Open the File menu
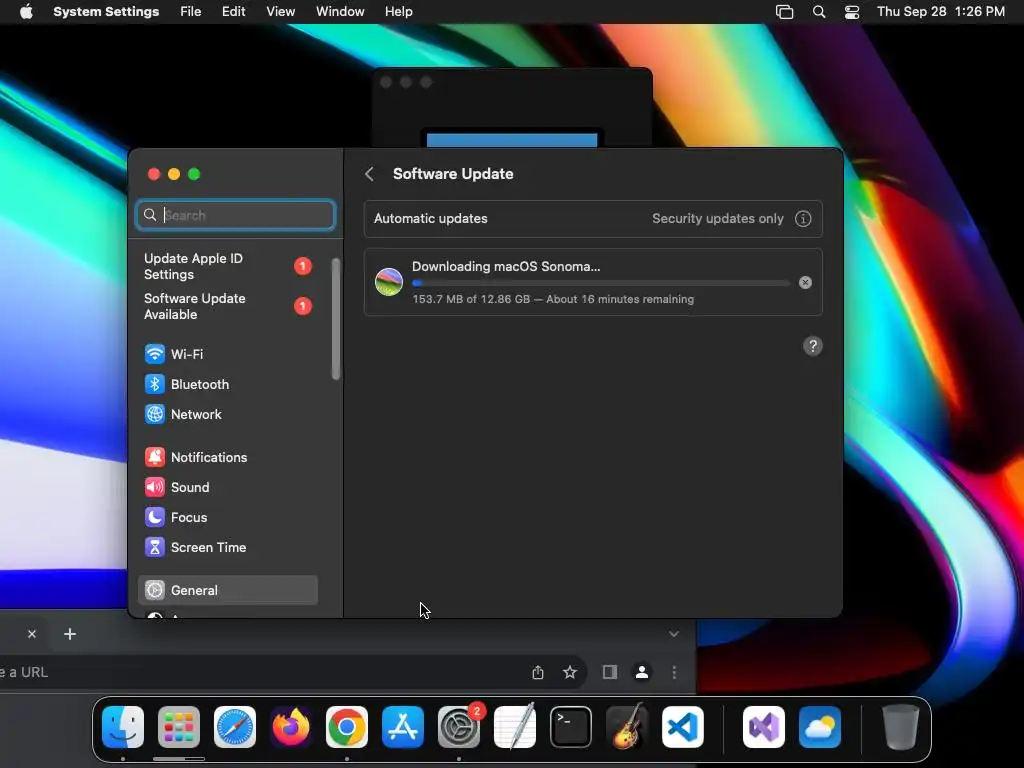 coord(191,12)
